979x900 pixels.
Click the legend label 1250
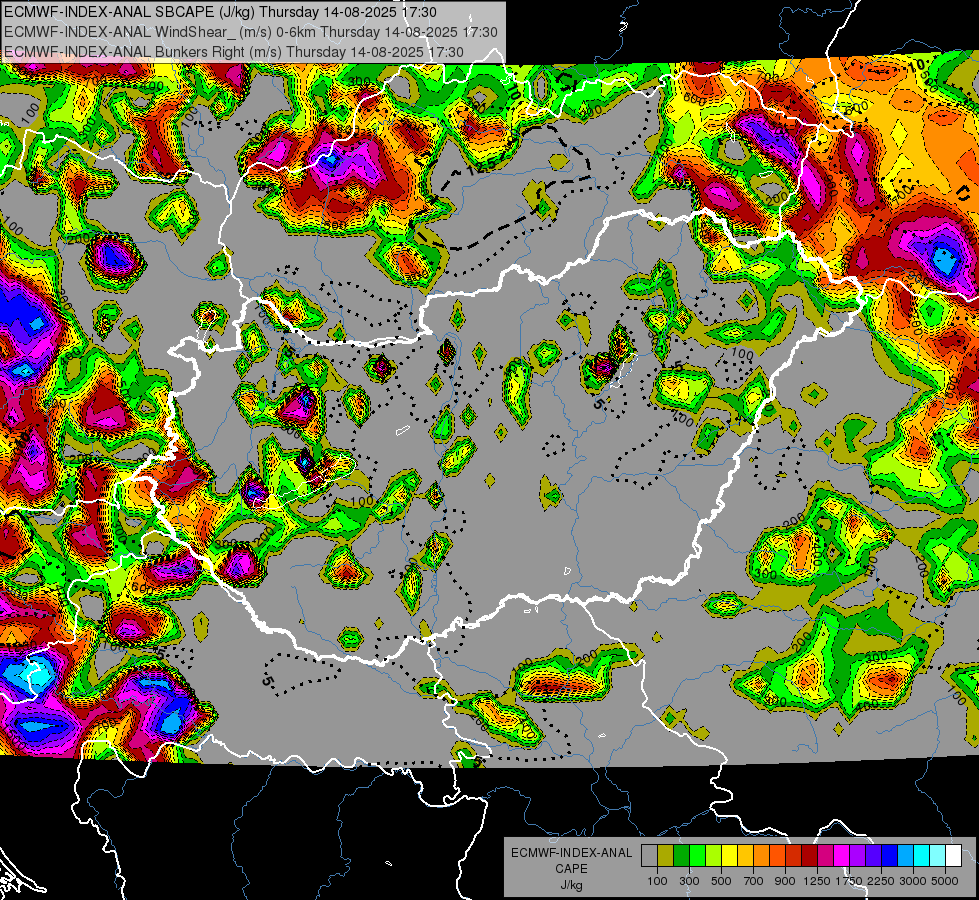point(817,881)
